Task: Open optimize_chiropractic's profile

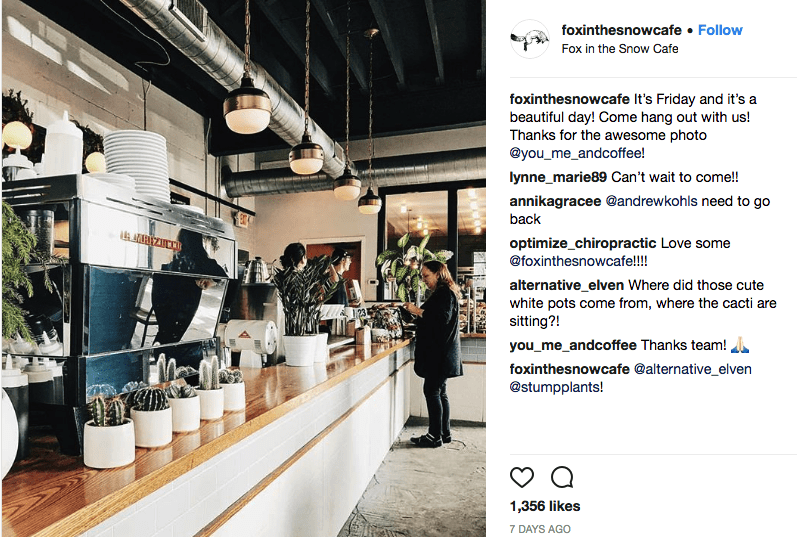Action: (583, 243)
